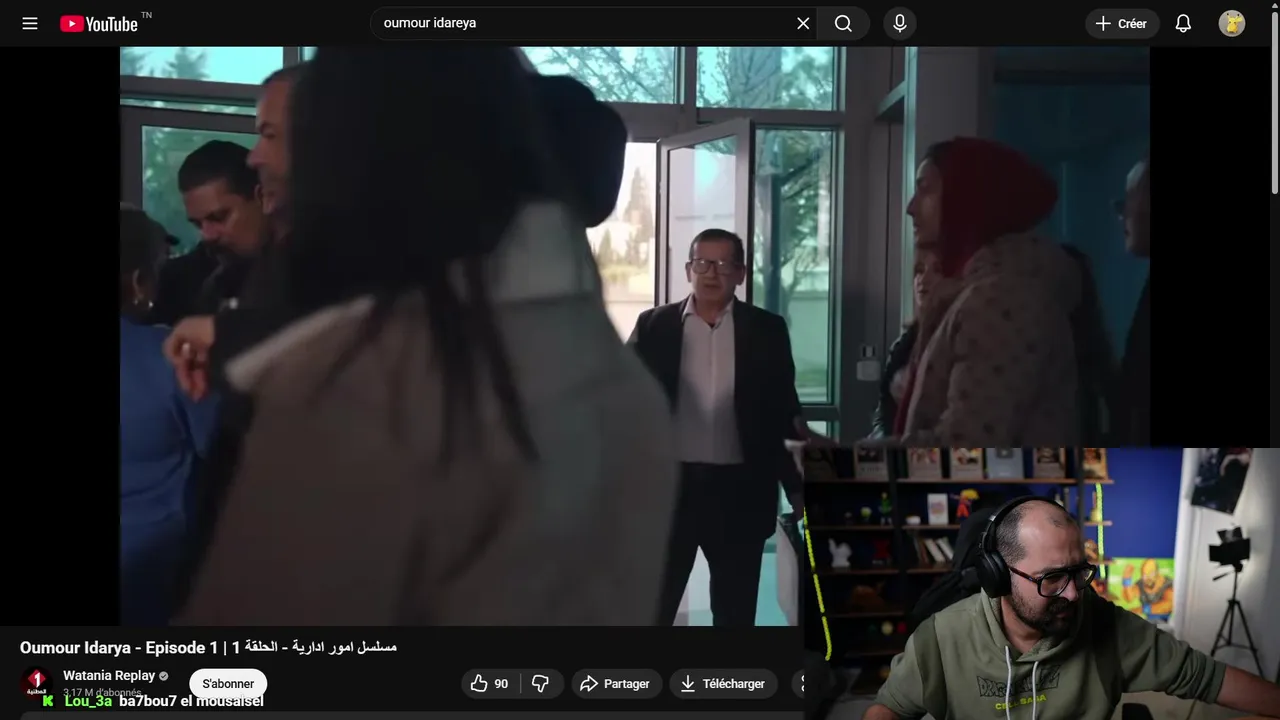Pause the video by clicking the player
Viewport: 1280px width, 720px height.
pyautogui.click(x=634, y=336)
